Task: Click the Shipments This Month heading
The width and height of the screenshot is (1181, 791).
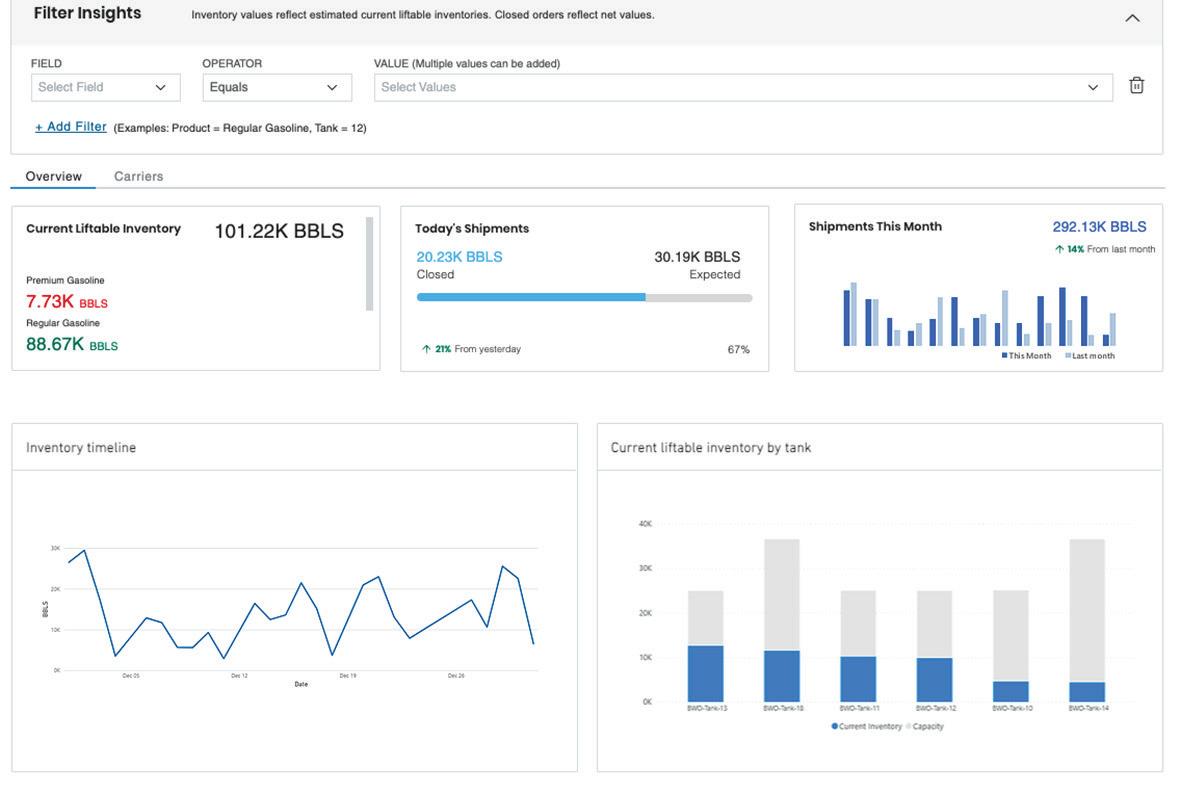Action: (x=875, y=227)
